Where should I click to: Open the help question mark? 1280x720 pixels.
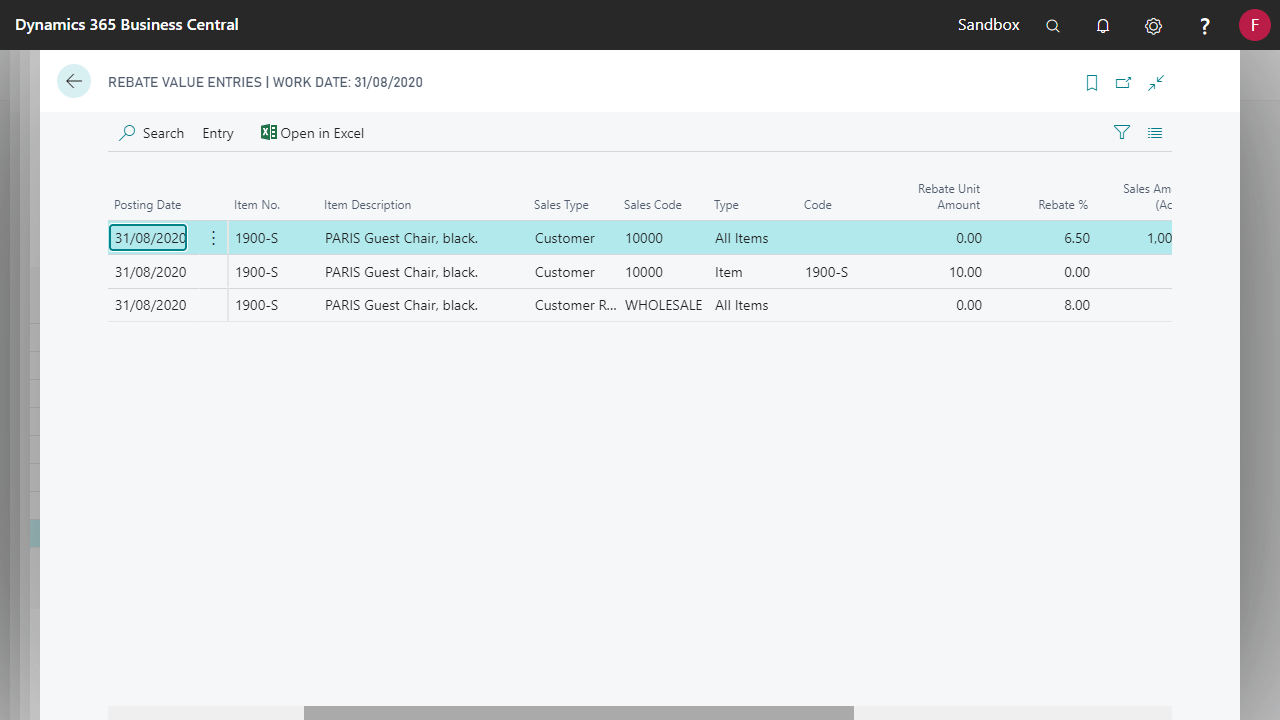[1205, 26]
